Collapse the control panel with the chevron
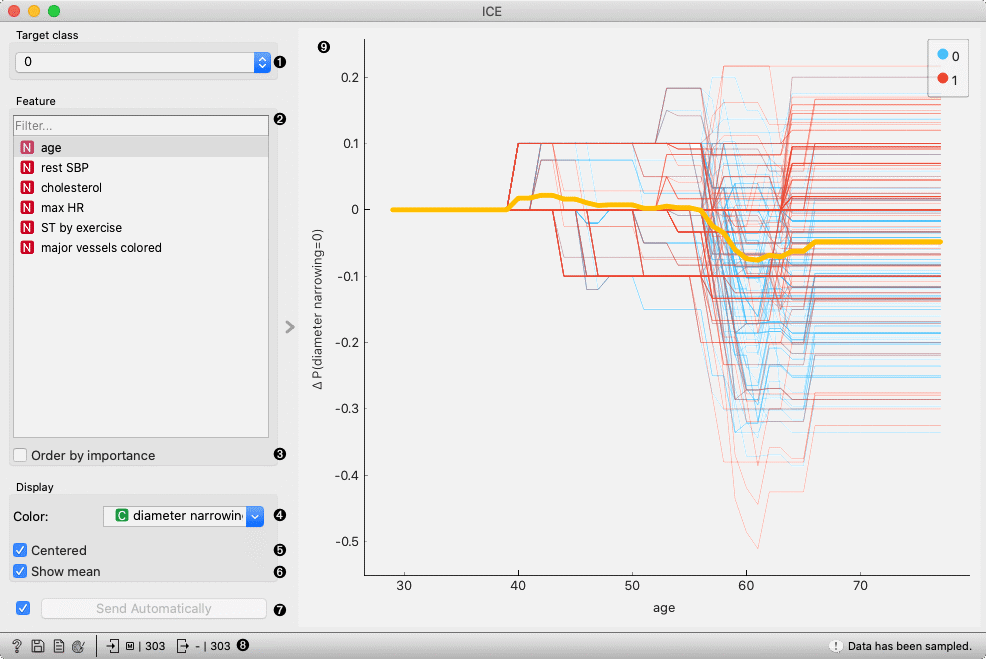986x659 pixels. (x=289, y=326)
